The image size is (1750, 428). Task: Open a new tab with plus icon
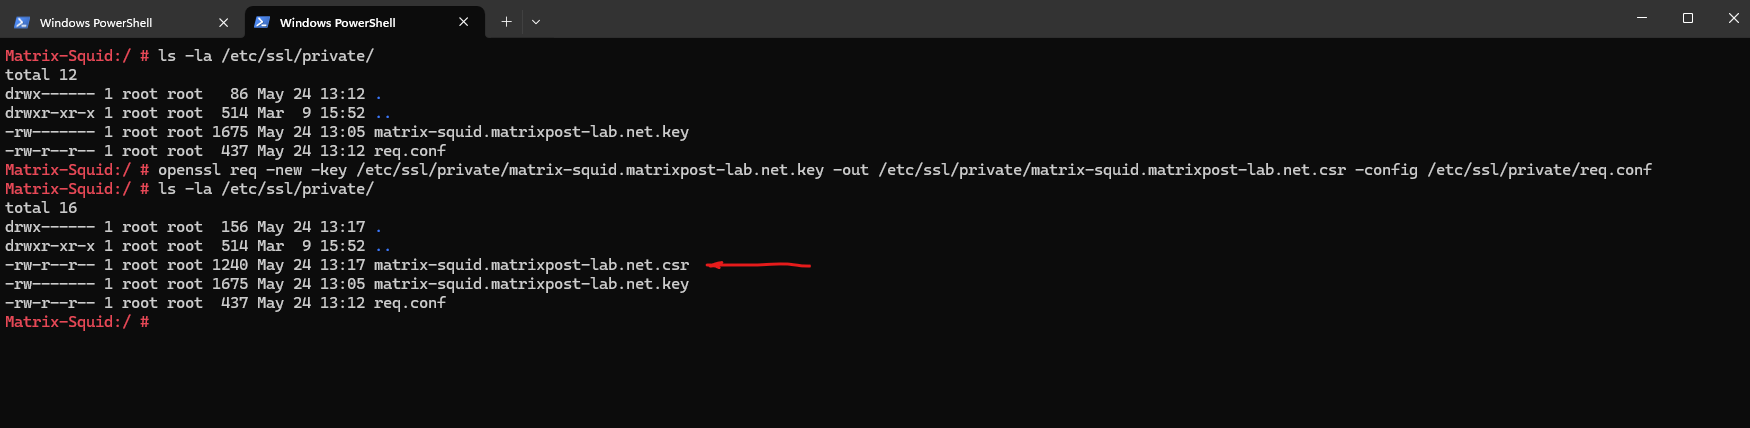click(x=506, y=21)
